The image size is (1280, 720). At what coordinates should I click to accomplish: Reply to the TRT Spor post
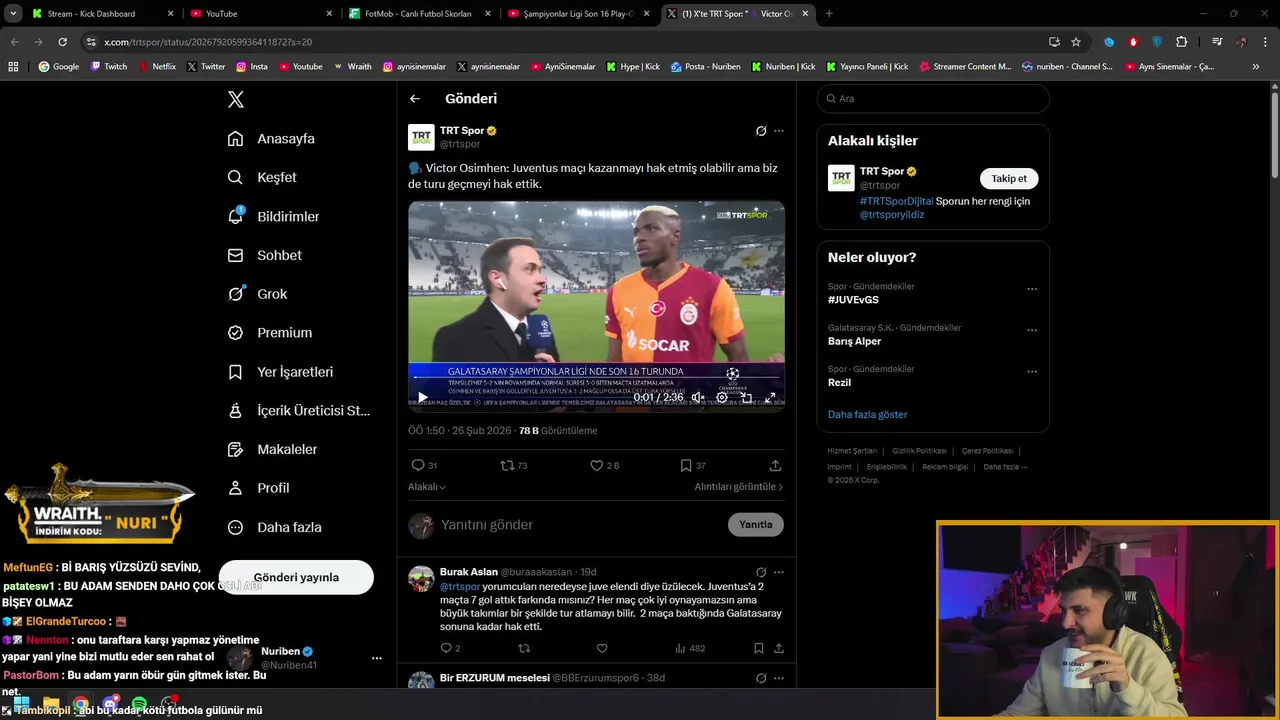click(424, 466)
